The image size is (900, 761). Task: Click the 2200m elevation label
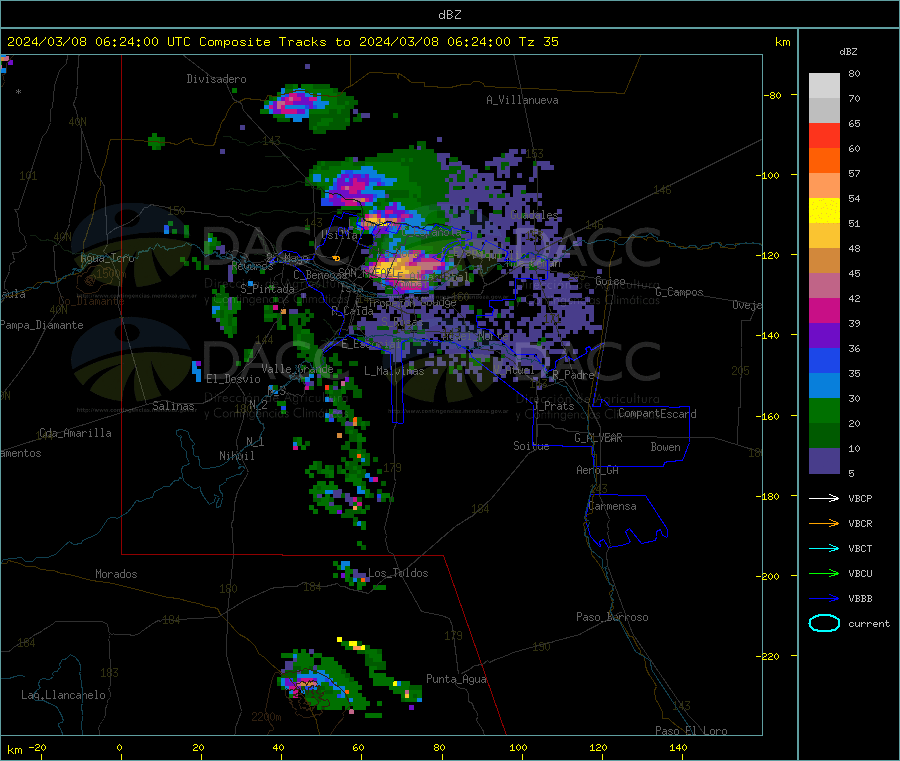click(266, 717)
